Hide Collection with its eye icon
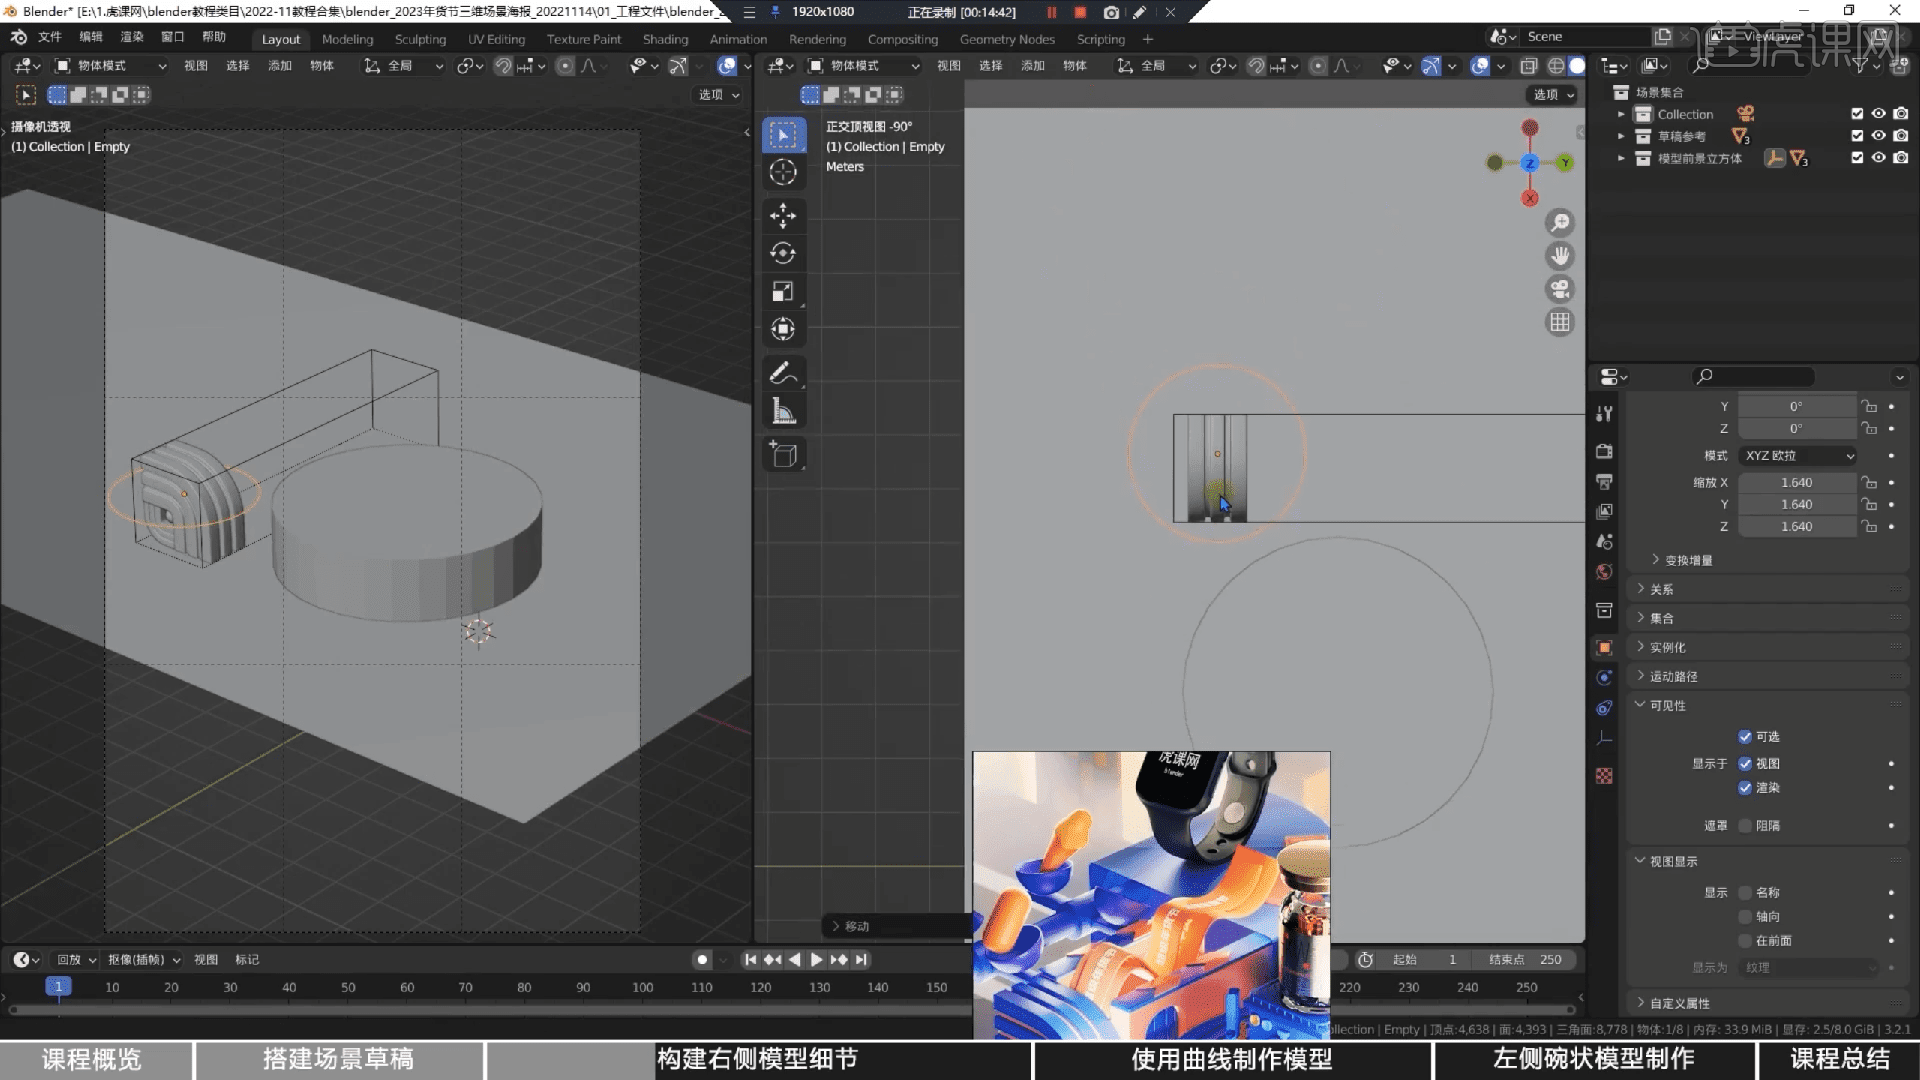The width and height of the screenshot is (1920, 1080). tap(1879, 114)
